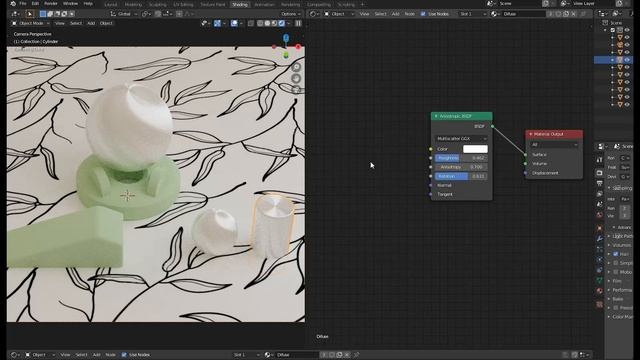This screenshot has width=640, height=360.
Task: Select wireframe viewport shading
Action: (x=260, y=23)
